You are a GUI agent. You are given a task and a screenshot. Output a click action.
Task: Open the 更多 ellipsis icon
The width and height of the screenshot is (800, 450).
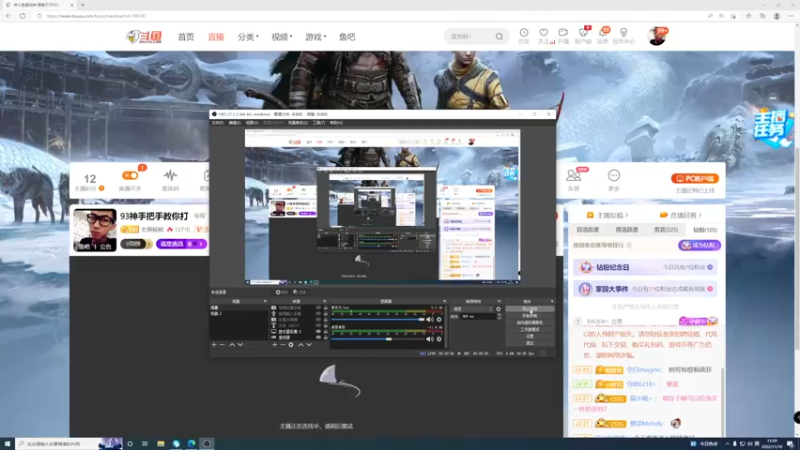click(x=614, y=176)
